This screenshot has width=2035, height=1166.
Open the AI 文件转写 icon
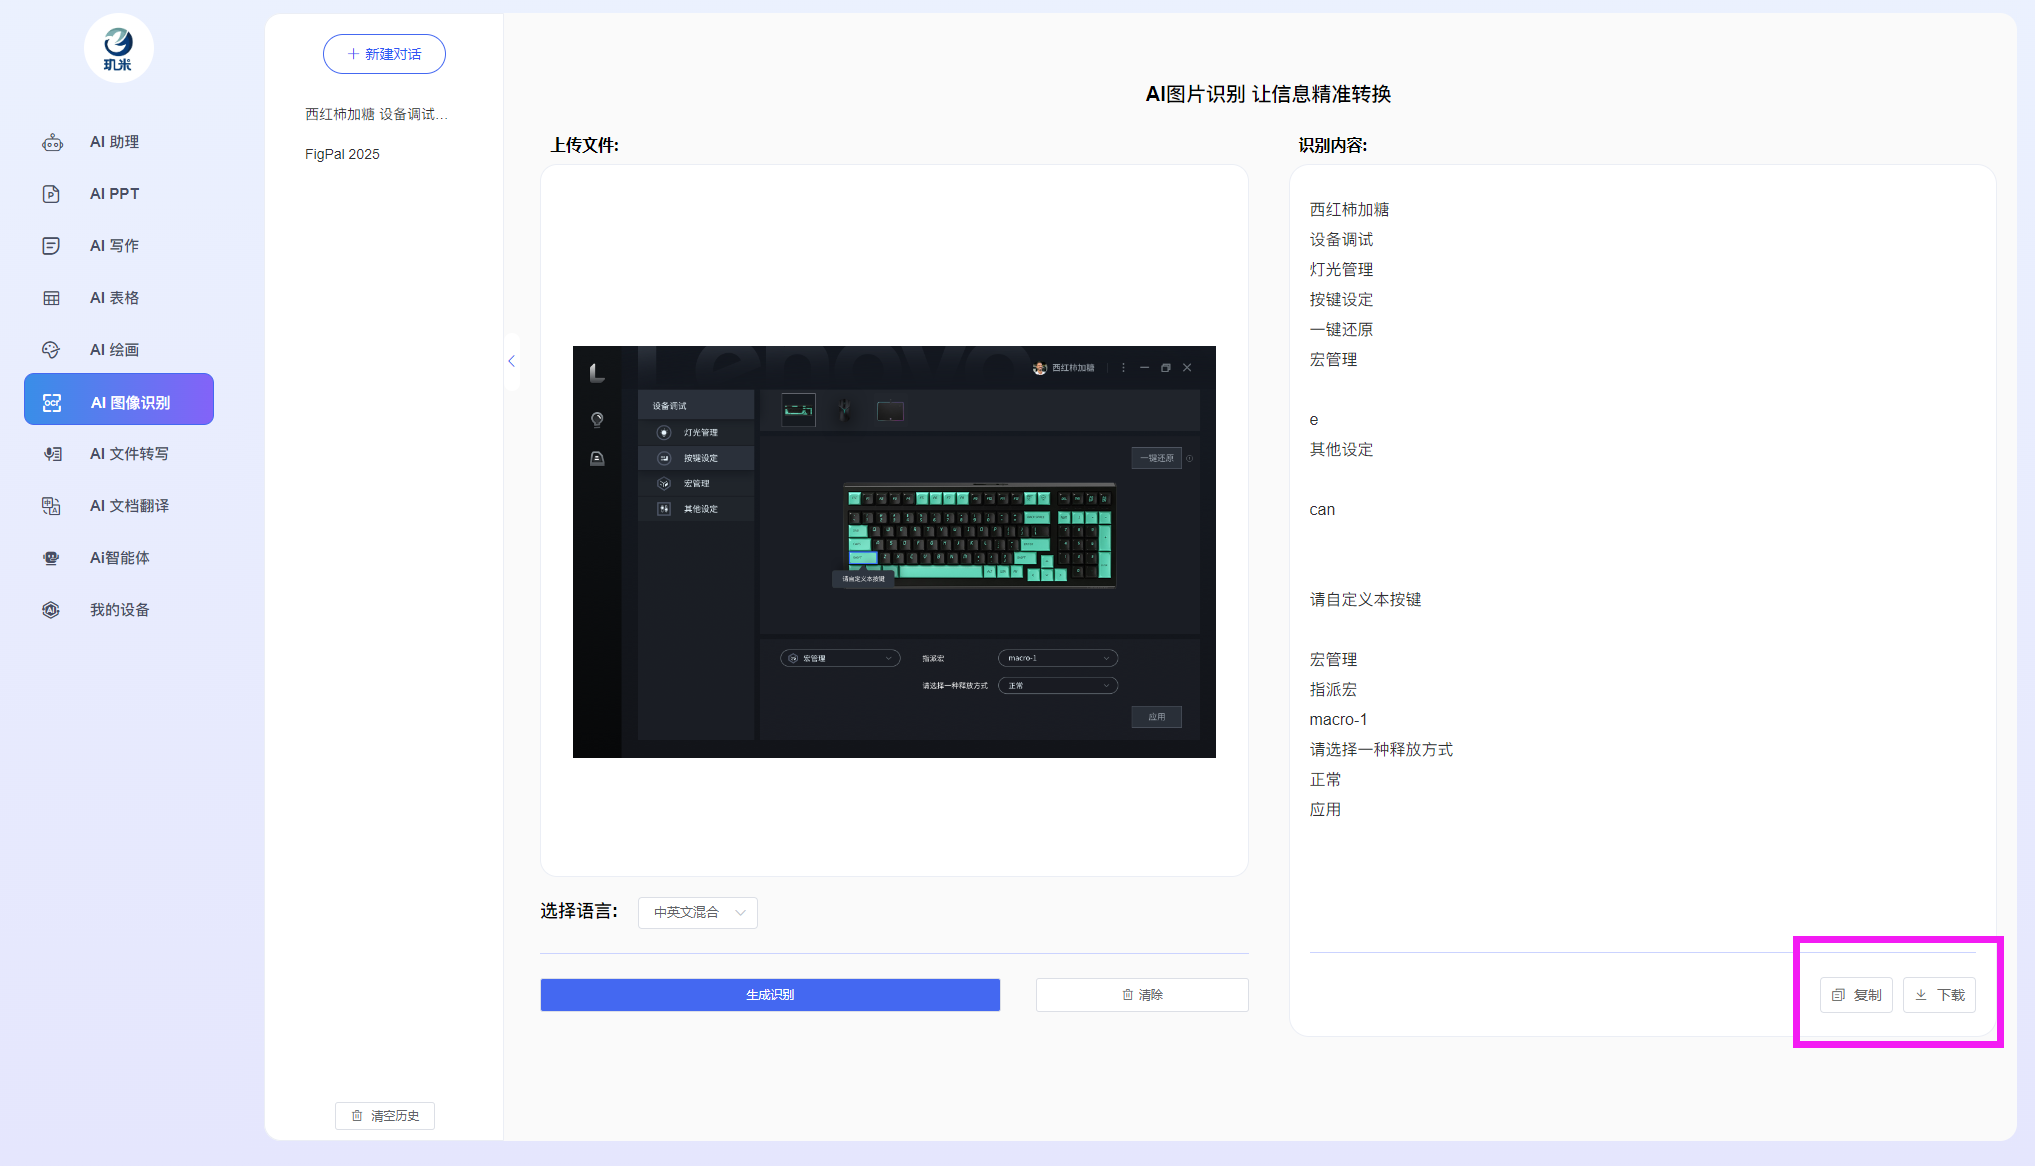[x=52, y=454]
